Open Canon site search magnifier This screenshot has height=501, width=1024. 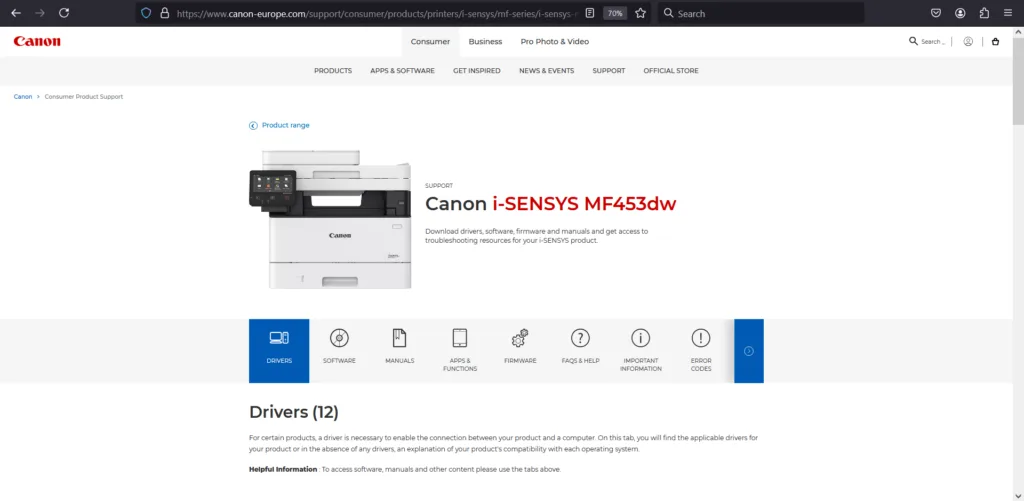point(913,41)
